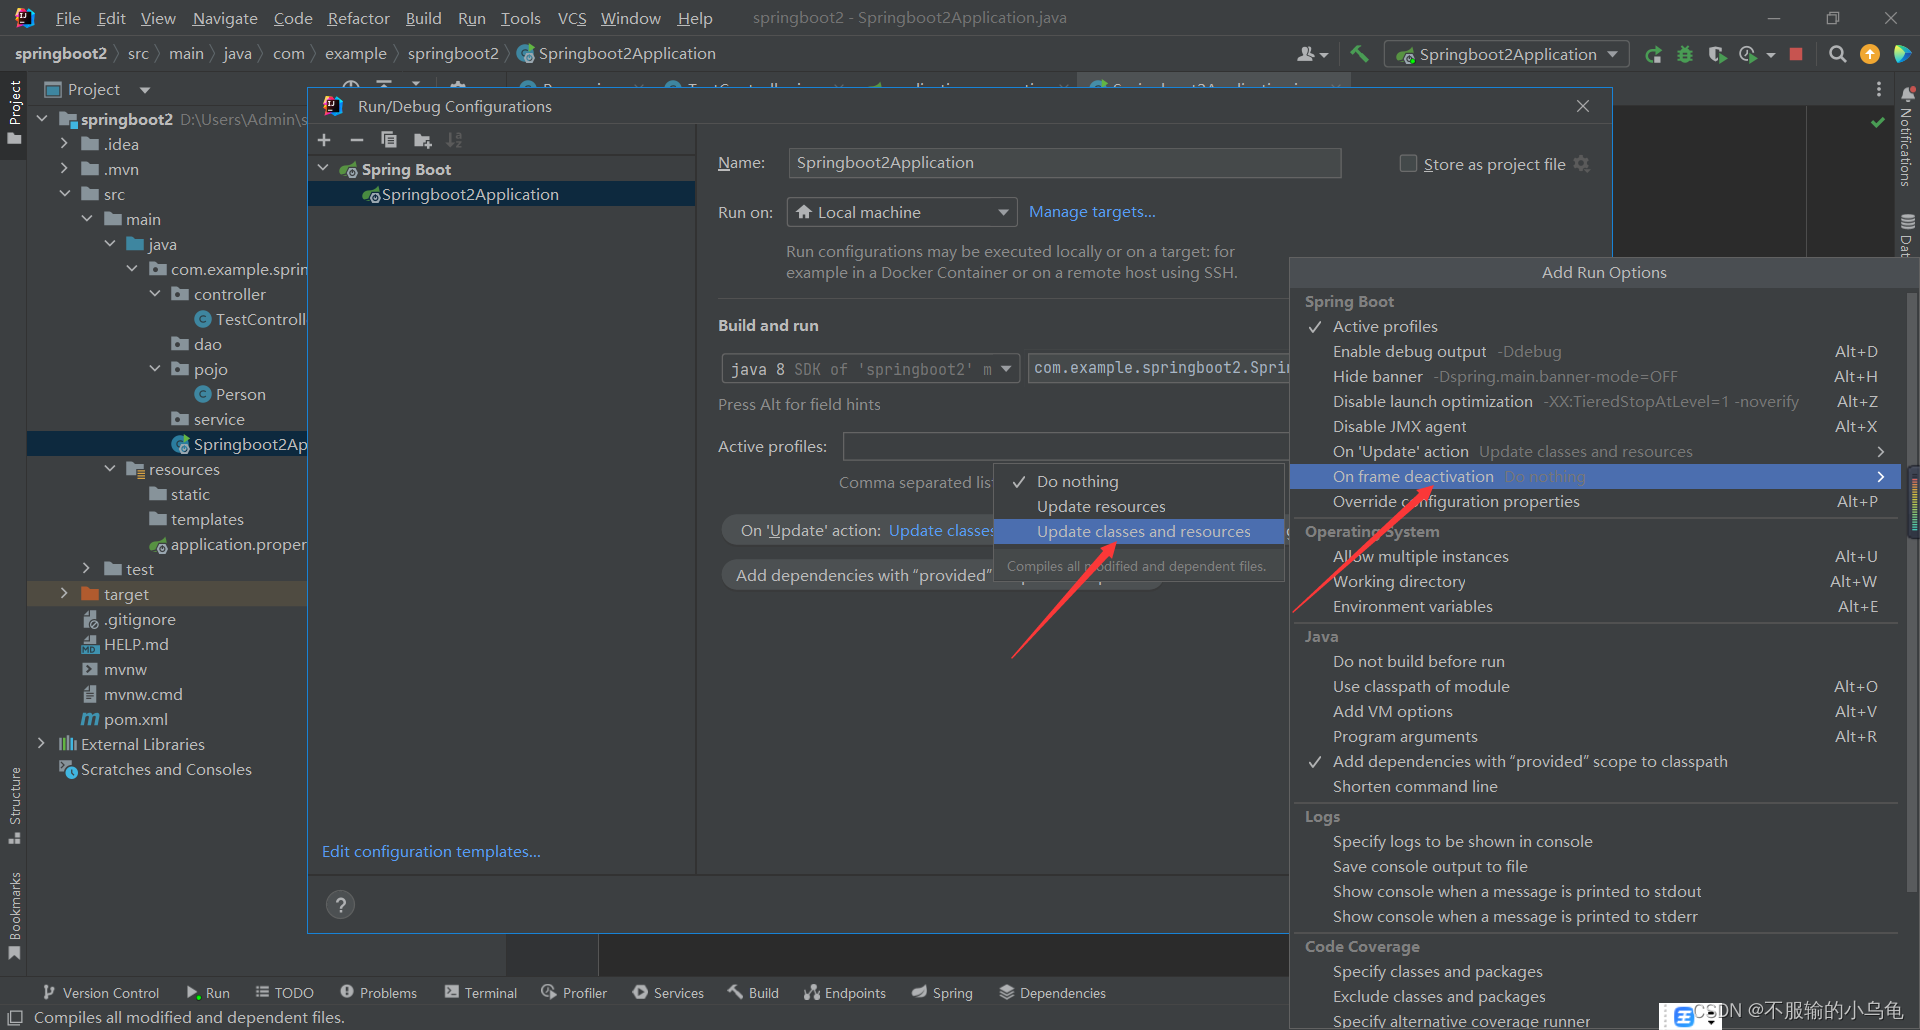The height and width of the screenshot is (1030, 1920).
Task: Click the Update classes link beside On 'Update' action
Action: tap(940, 530)
